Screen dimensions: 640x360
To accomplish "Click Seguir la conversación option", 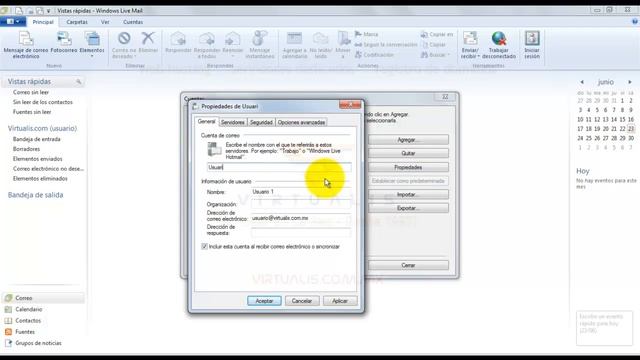I will tap(386, 44).
